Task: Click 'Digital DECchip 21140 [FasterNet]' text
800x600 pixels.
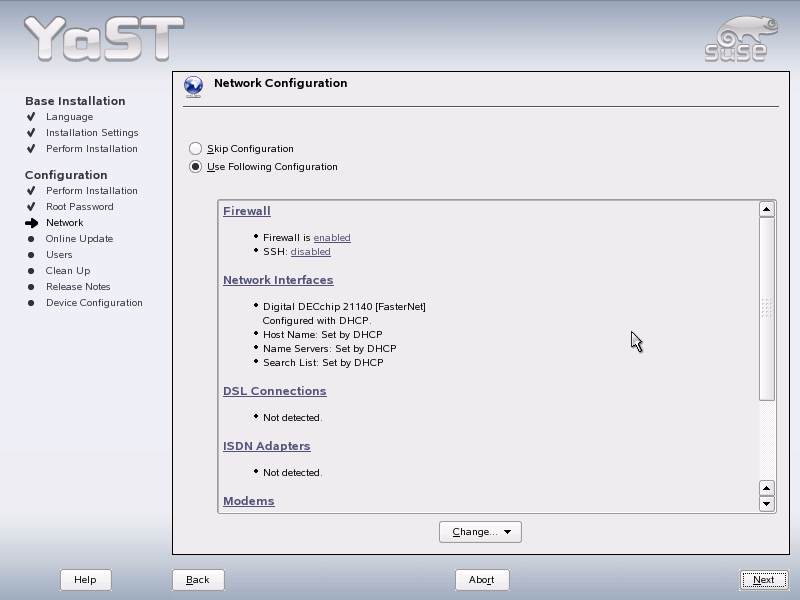Action: pos(344,307)
